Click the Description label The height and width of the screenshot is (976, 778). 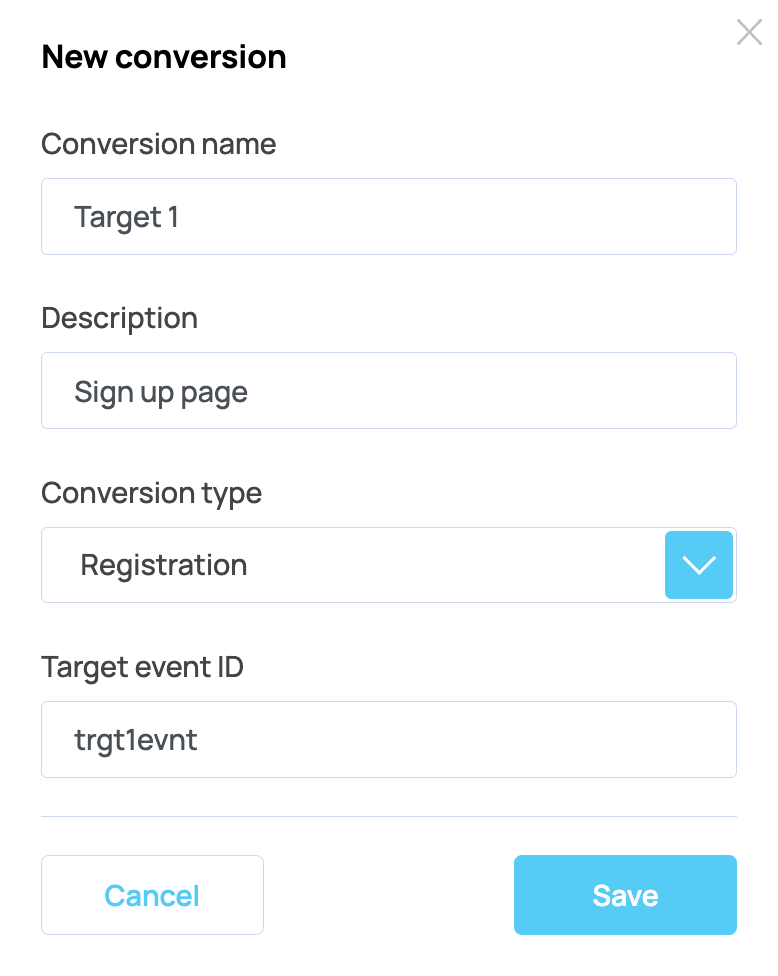pyautogui.click(x=119, y=318)
